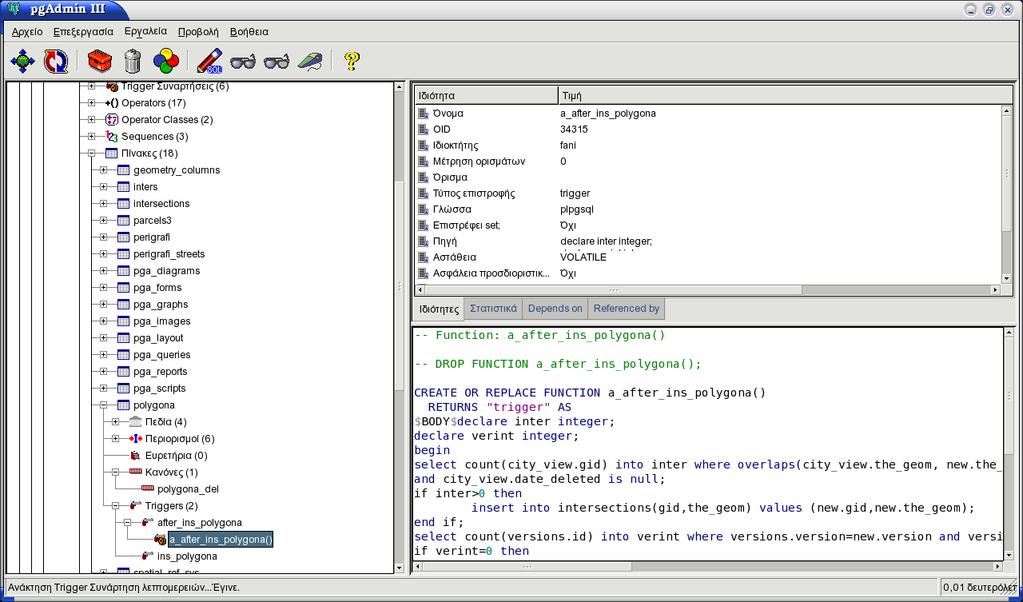Collapse the Triggers (2) node

point(115,505)
